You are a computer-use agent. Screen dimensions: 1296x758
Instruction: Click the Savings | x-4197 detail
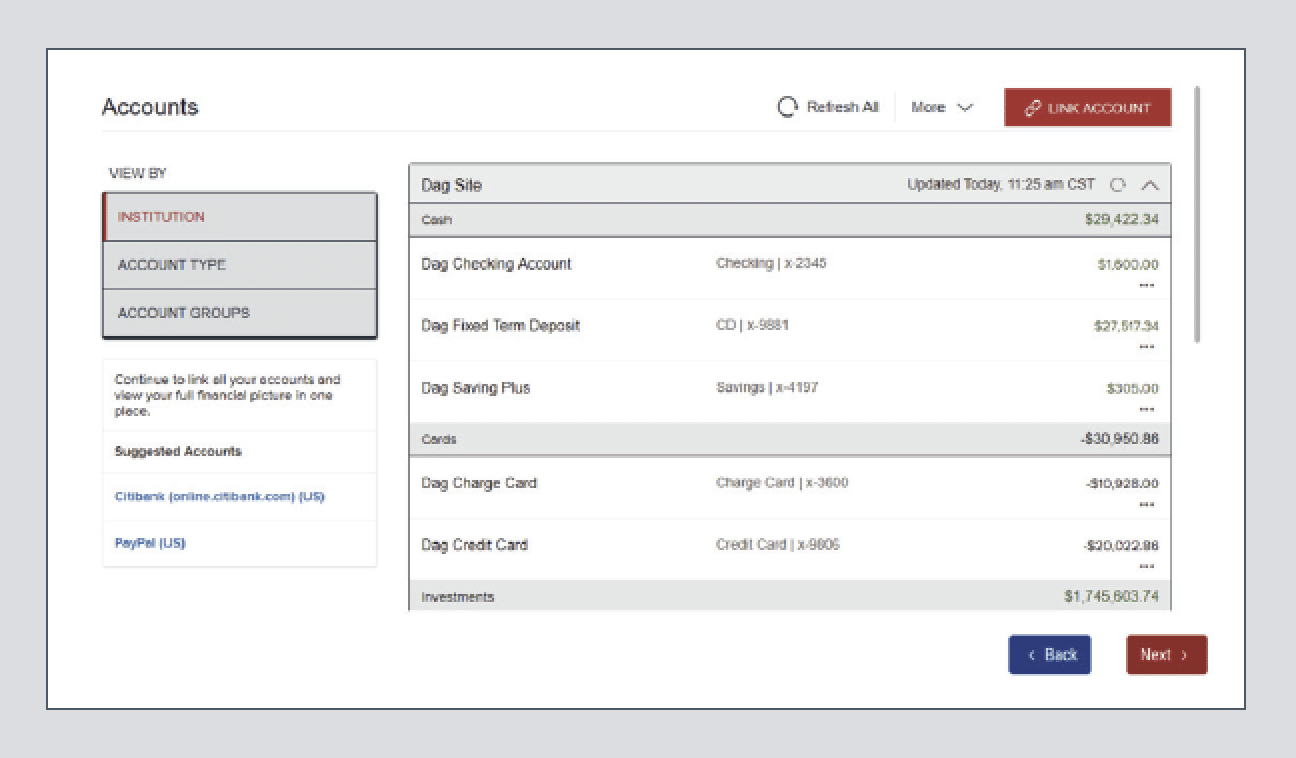pos(767,387)
